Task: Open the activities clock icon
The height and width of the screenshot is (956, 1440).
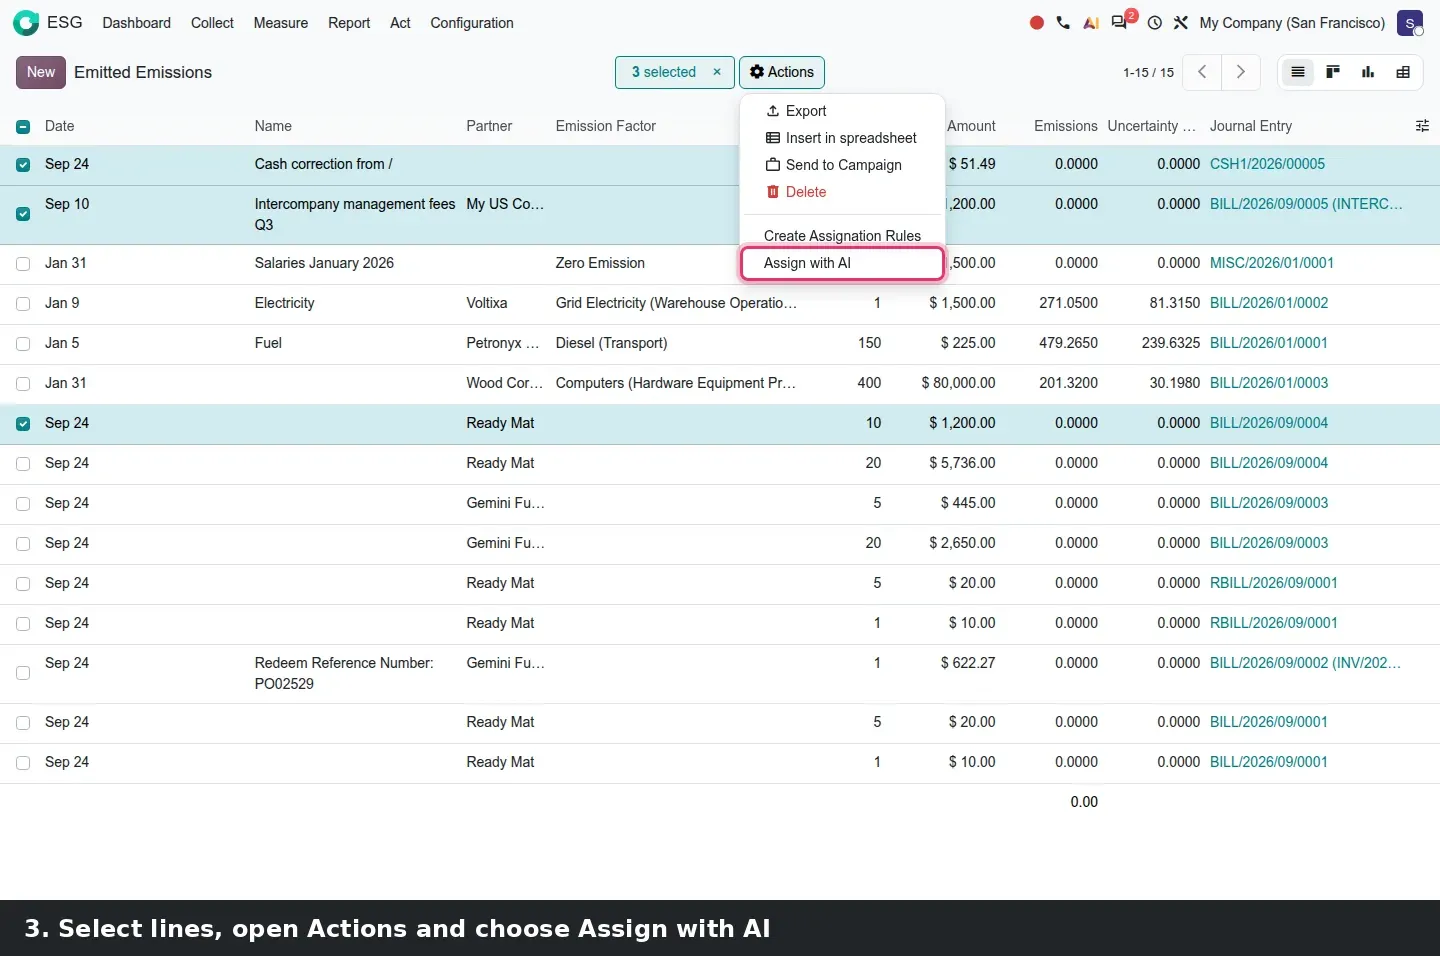Action: (x=1155, y=23)
